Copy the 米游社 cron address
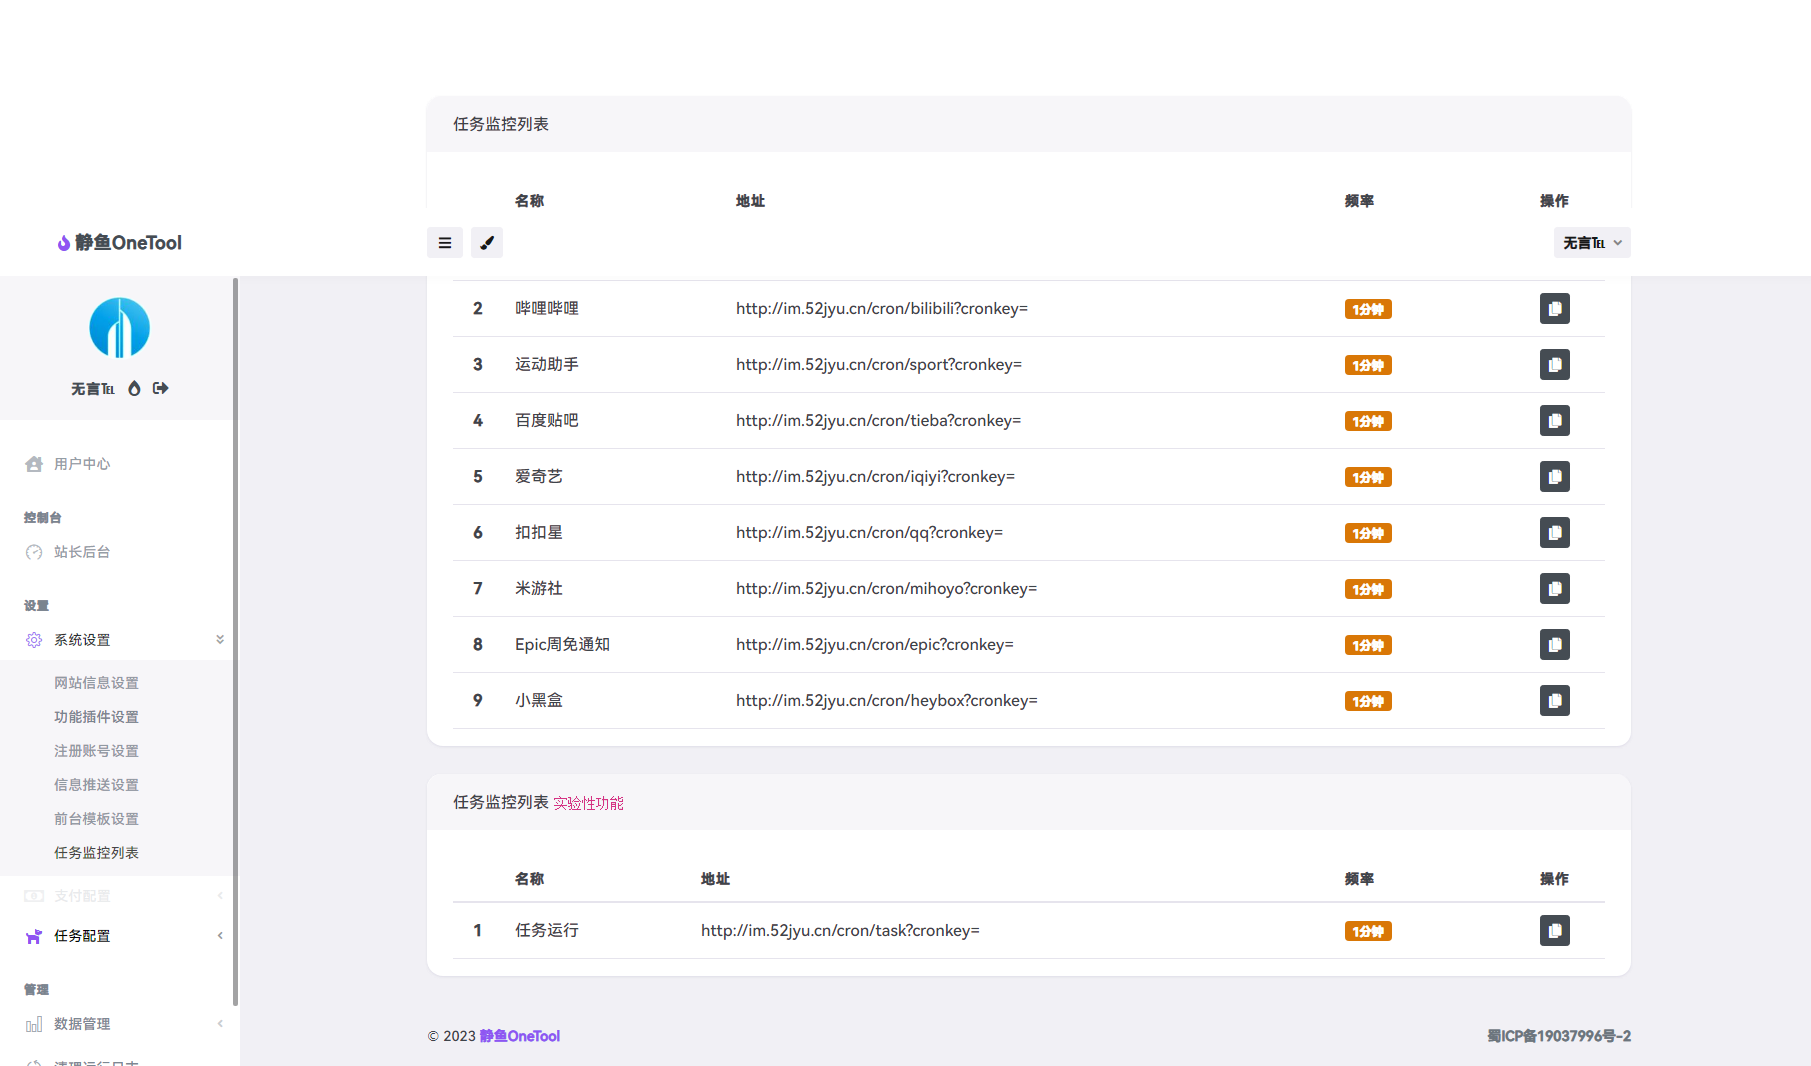Image resolution: width=1811 pixels, height=1066 pixels. (x=1554, y=589)
